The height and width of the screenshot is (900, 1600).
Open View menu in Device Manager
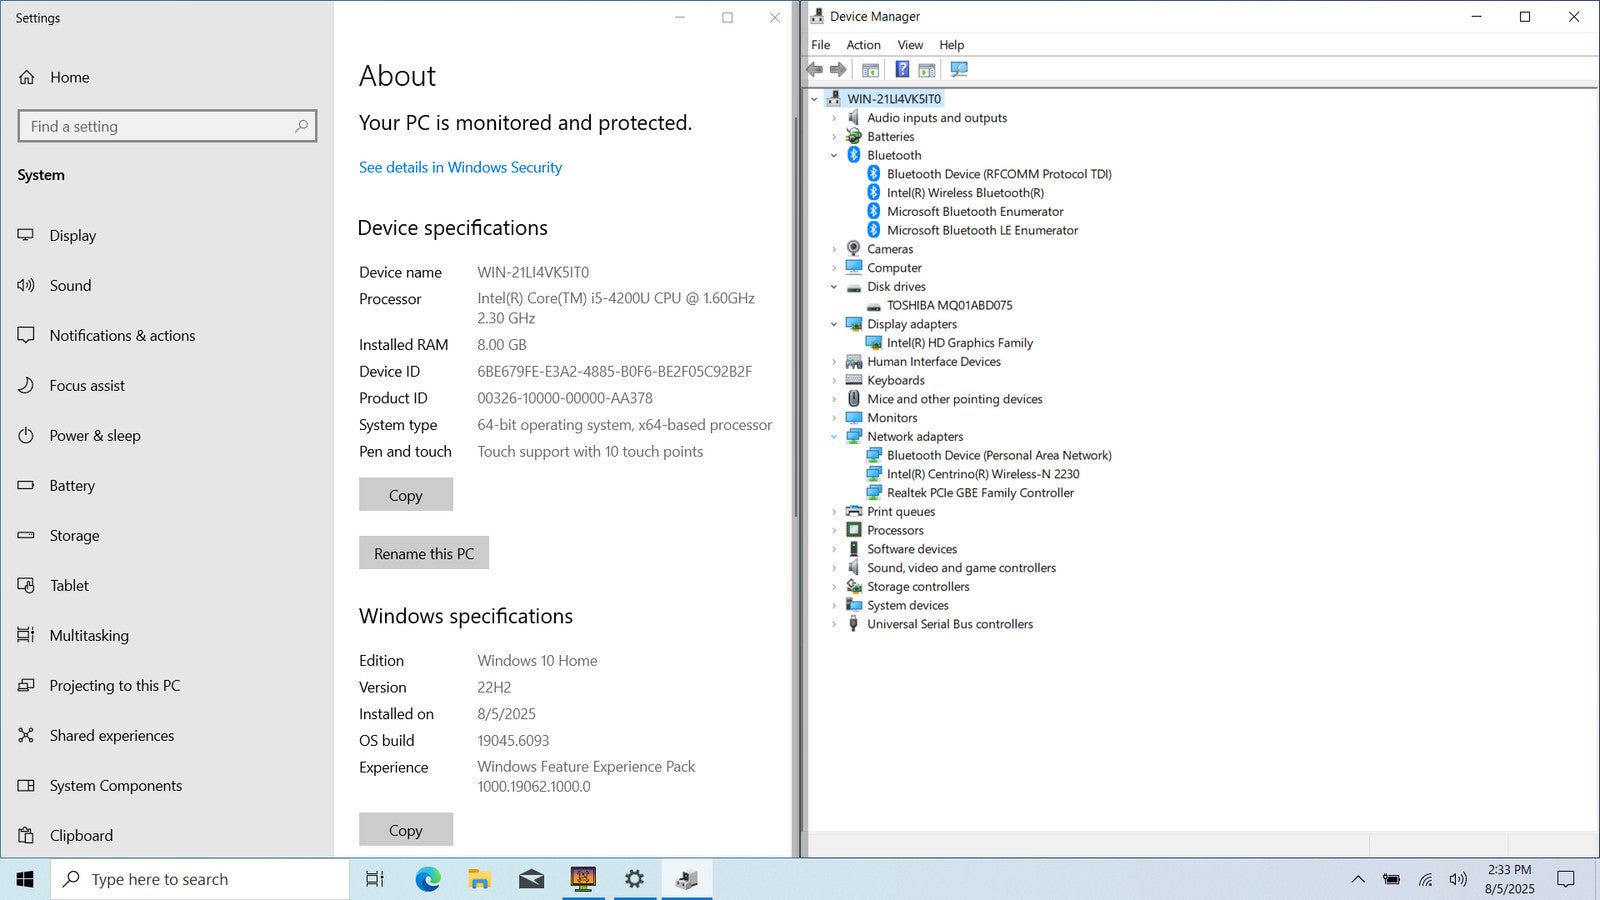[910, 45]
